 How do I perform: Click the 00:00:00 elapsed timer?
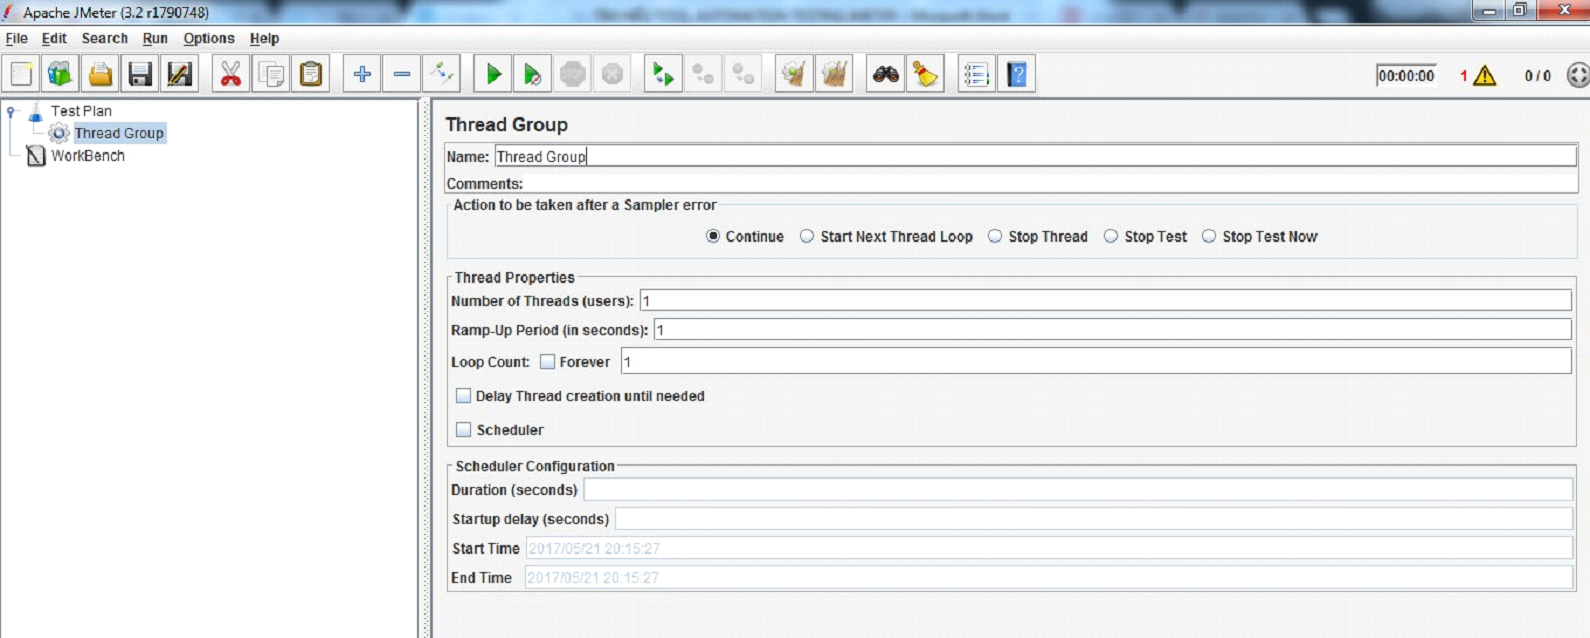1406,76
